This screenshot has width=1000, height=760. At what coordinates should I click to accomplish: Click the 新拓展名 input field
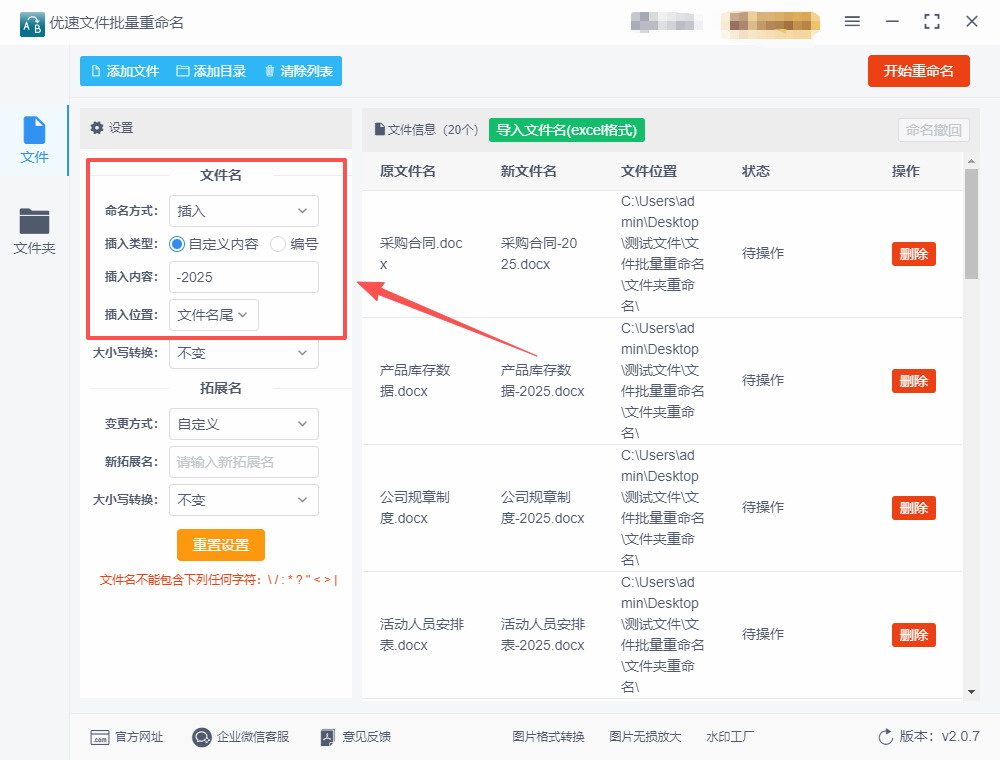click(x=243, y=462)
